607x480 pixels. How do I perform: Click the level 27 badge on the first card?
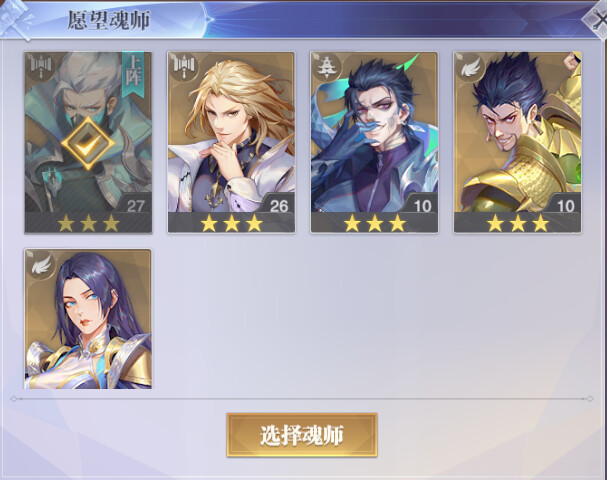tap(135, 205)
